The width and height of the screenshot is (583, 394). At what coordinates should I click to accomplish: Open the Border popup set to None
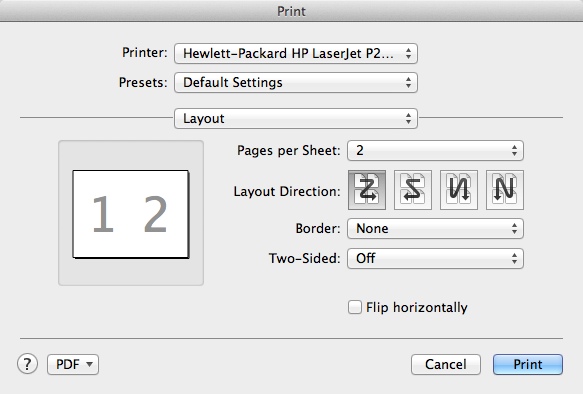(435, 228)
